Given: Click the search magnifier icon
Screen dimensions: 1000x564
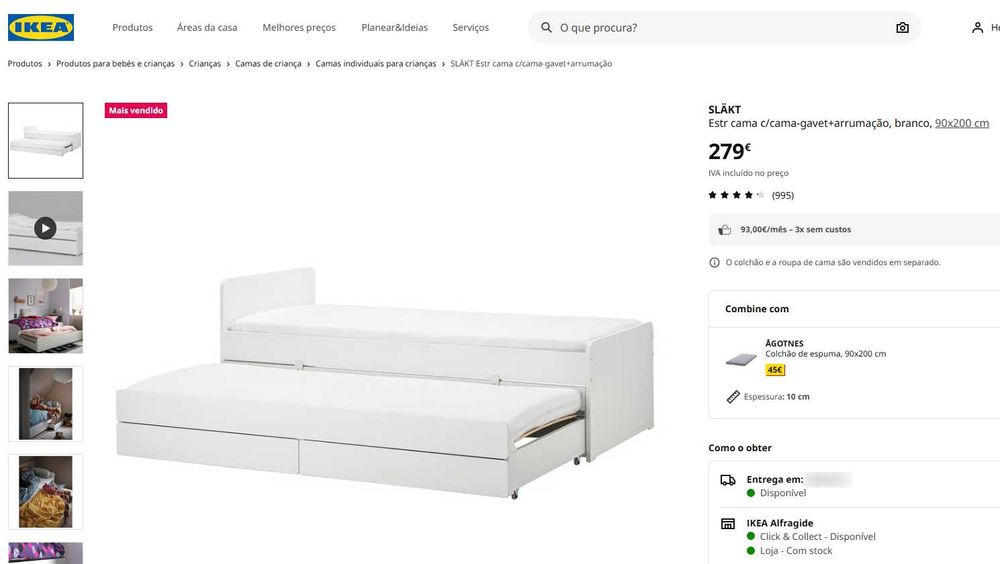Looking at the screenshot, I should (546, 27).
